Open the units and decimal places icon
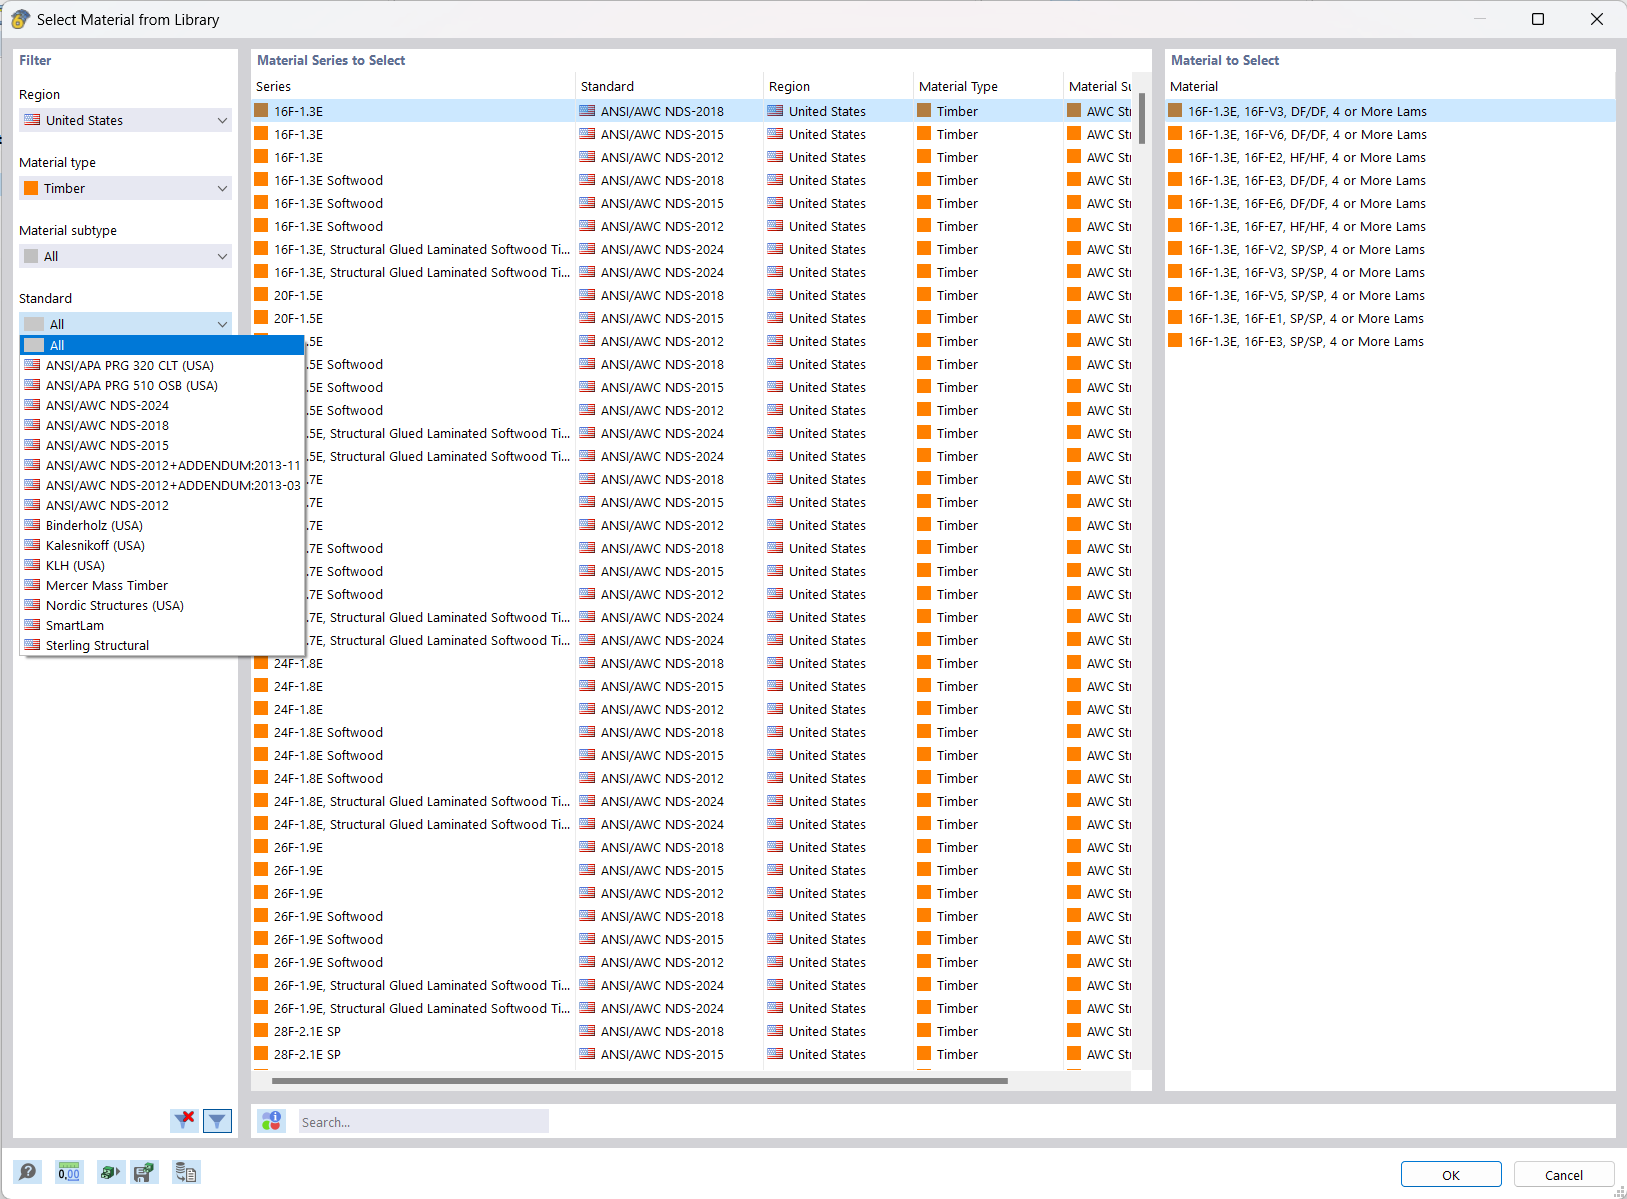Viewport: 1627px width, 1199px height. [69, 1172]
